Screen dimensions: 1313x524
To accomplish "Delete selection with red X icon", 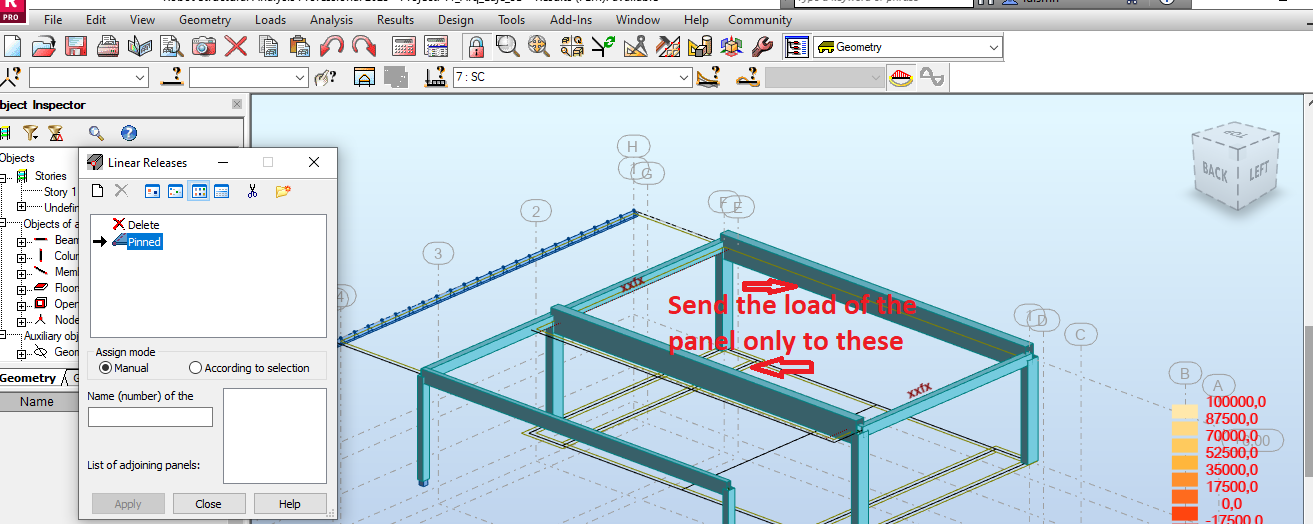I will [236, 46].
